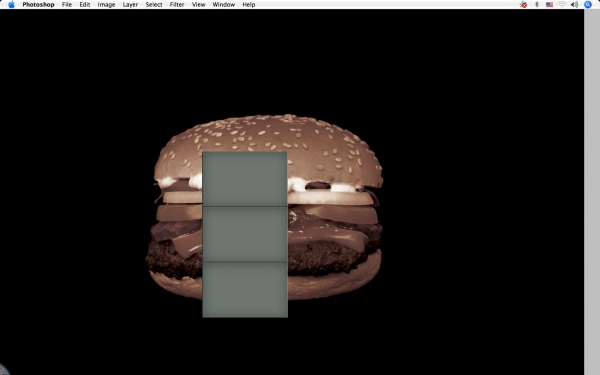This screenshot has width=600, height=375.
Task: Open the Window menu
Action: pyautogui.click(x=224, y=5)
